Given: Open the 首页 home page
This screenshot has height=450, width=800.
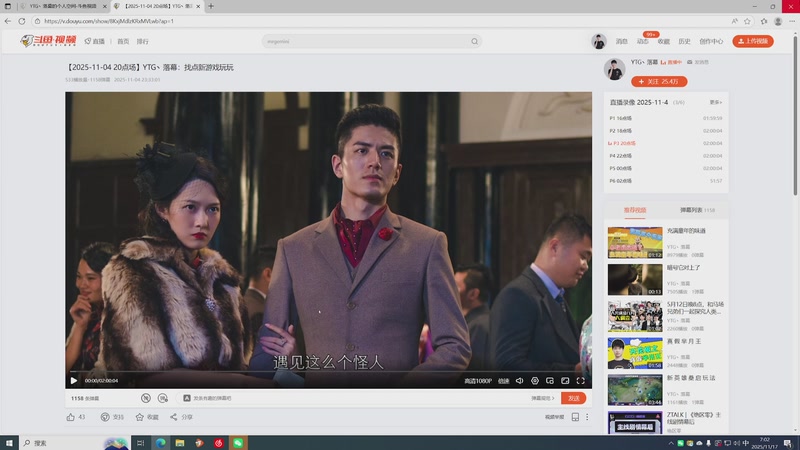Looking at the screenshot, I should coord(123,41).
